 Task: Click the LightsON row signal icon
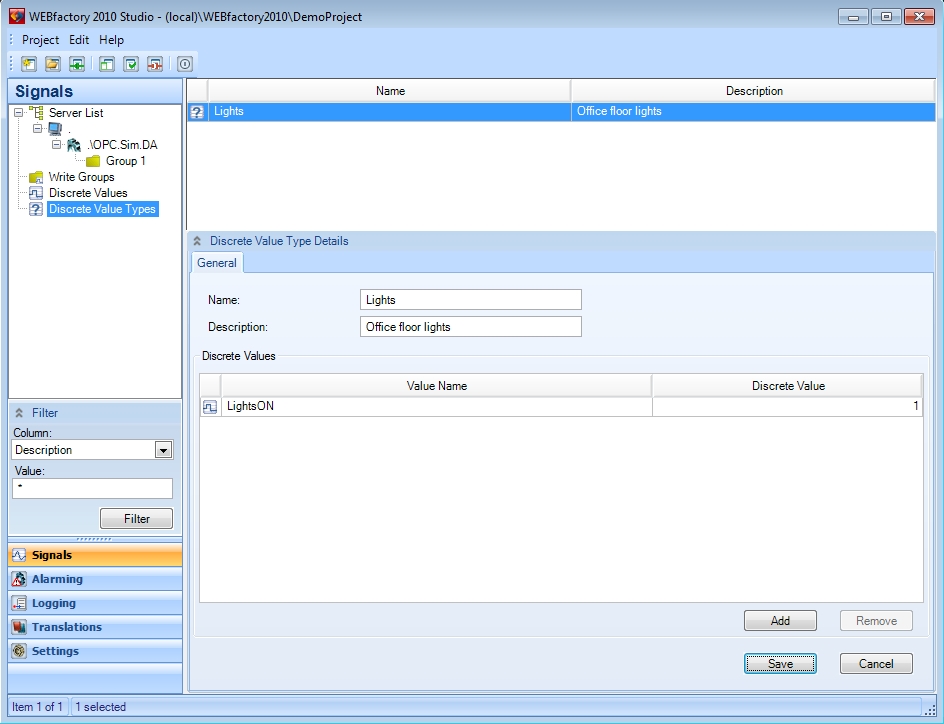click(210, 407)
